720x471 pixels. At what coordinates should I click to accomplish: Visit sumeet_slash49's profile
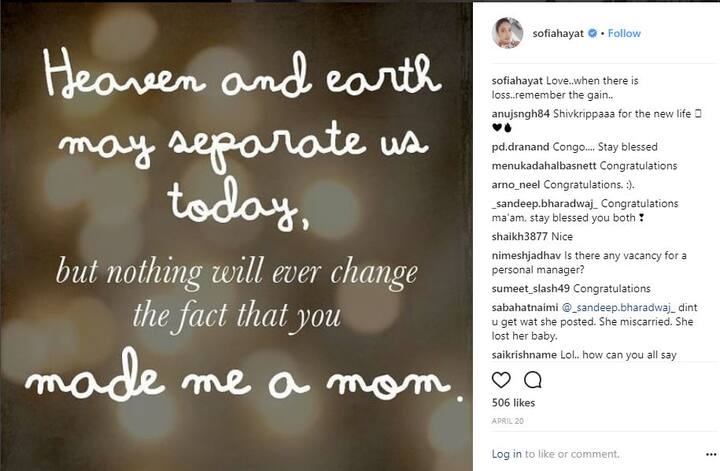[x=531, y=289]
